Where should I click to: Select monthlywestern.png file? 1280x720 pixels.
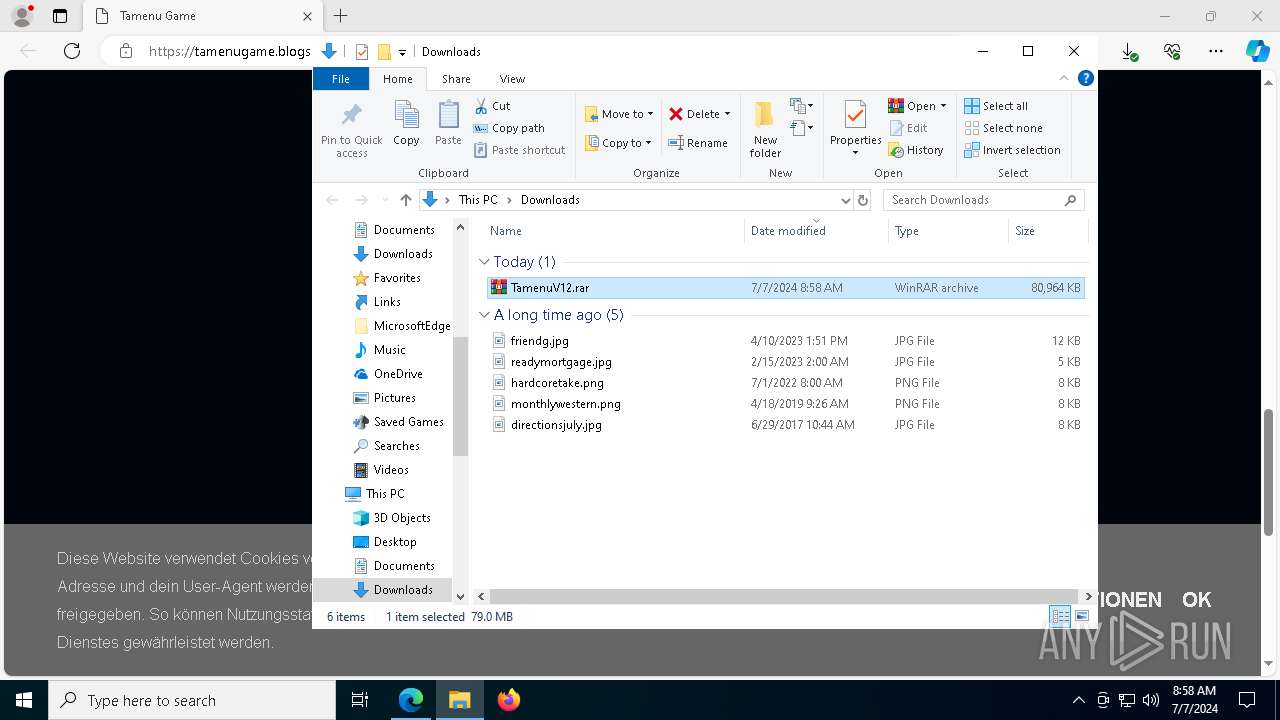point(785,404)
